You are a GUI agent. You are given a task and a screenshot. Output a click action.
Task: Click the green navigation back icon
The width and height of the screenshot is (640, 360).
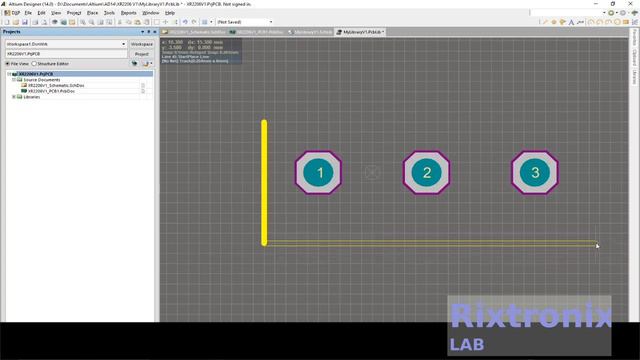point(611,13)
